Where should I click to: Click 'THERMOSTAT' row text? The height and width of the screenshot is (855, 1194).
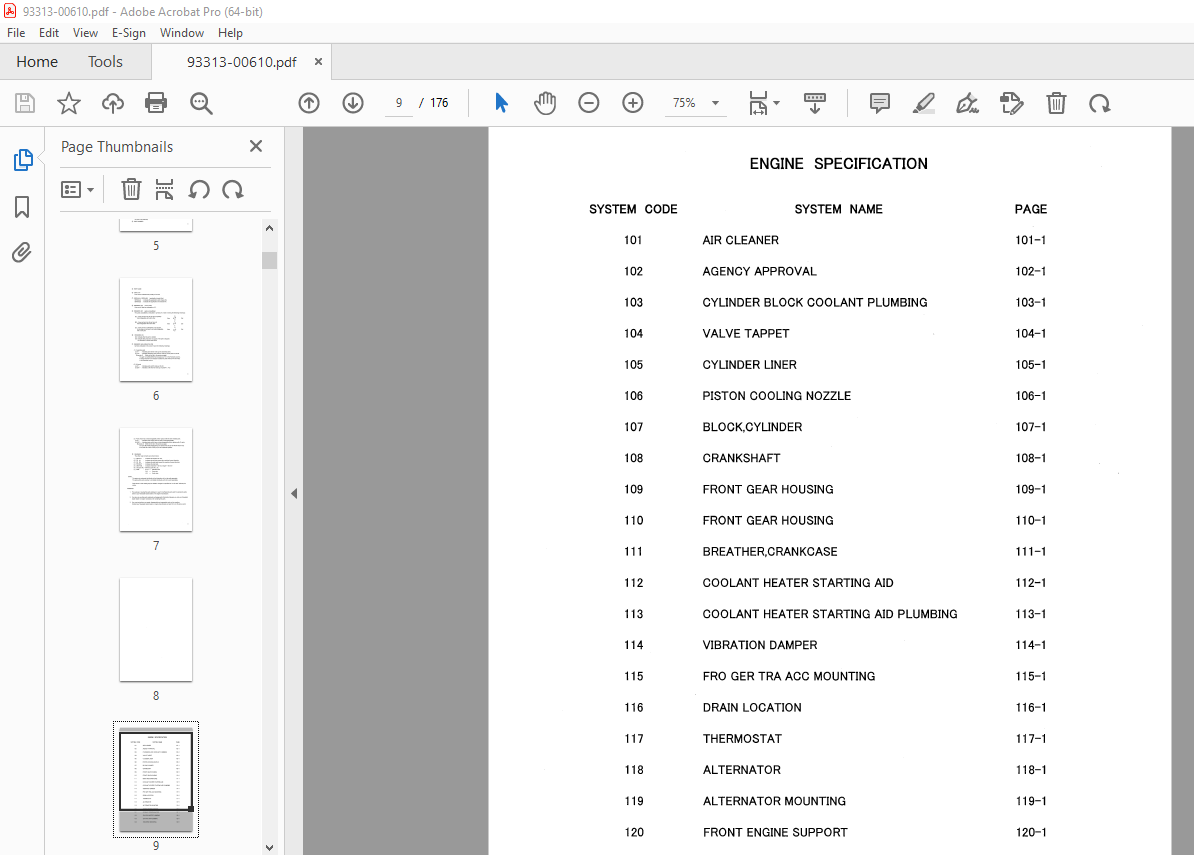pyautogui.click(x=742, y=739)
